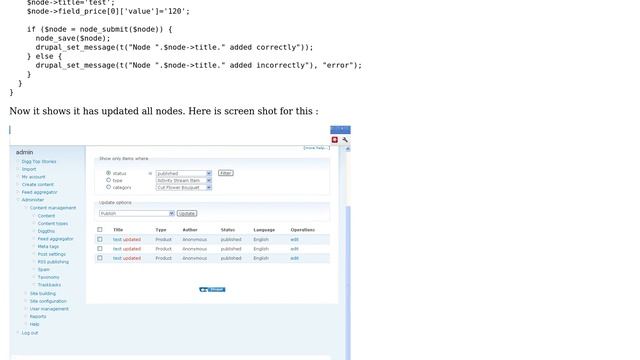Select the status filter radio button
Viewport: 640px width, 360px height.
pos(109,173)
